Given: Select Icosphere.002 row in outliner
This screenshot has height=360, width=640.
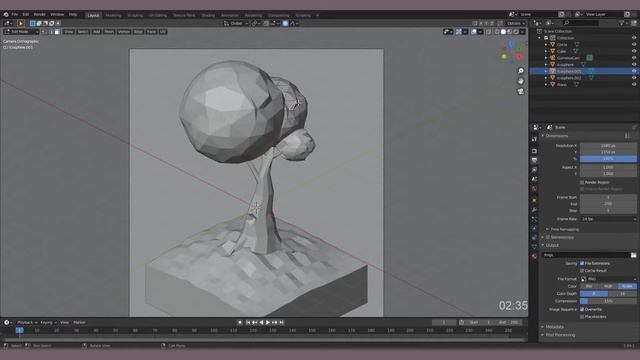Looking at the screenshot, I should 584,78.
